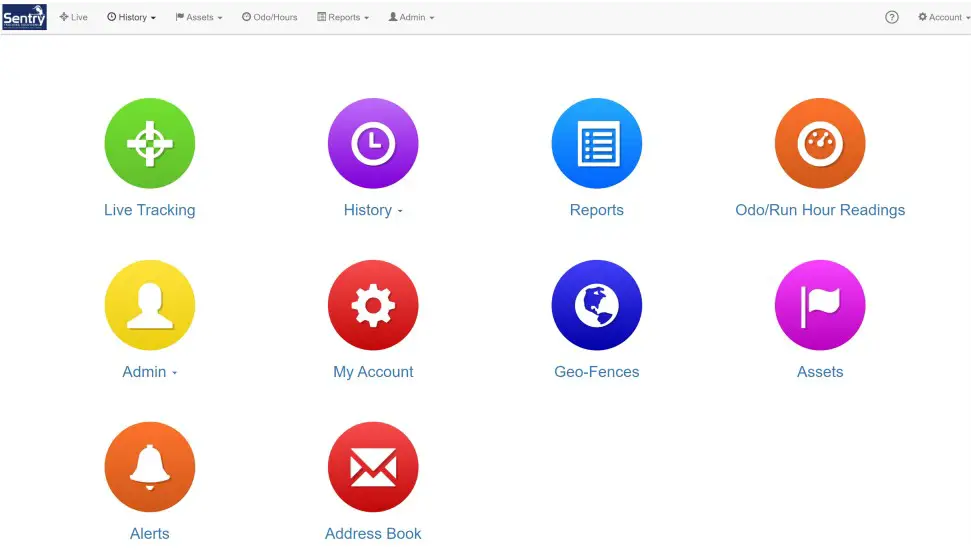Open the Alerts text link
This screenshot has width=971, height=560.
[x=150, y=533]
